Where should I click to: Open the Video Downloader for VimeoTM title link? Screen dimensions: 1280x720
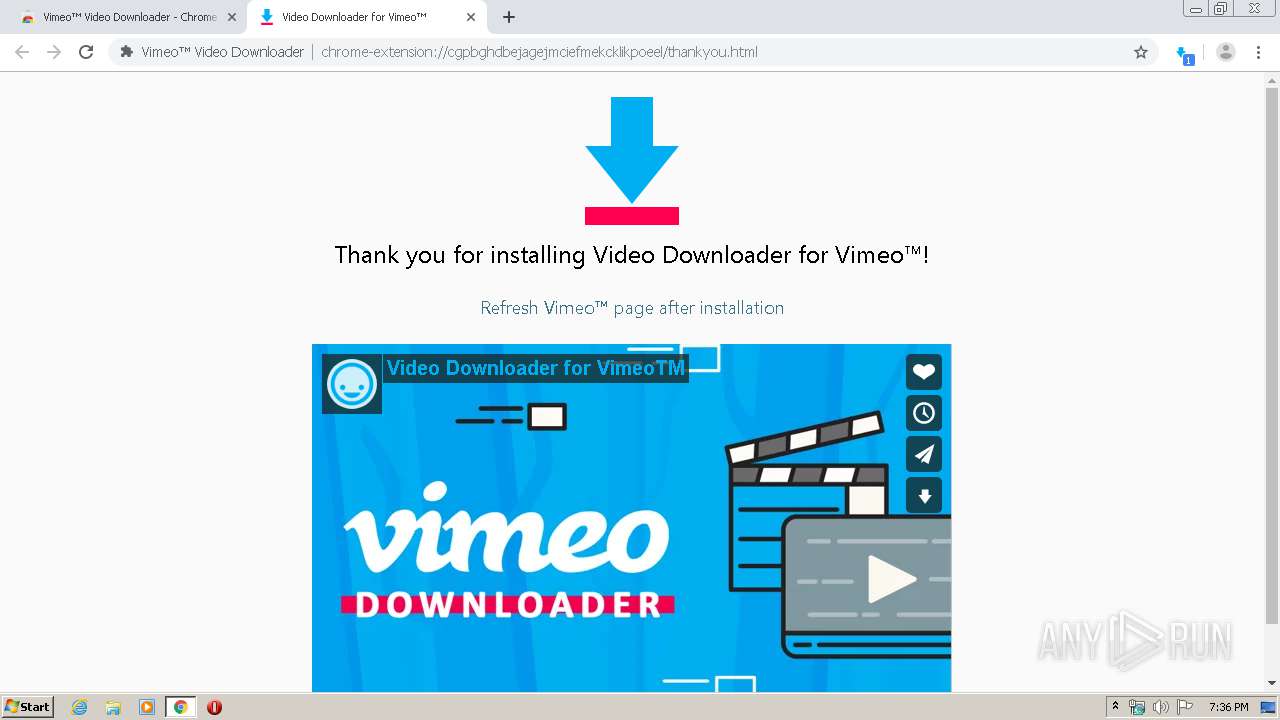click(x=536, y=368)
